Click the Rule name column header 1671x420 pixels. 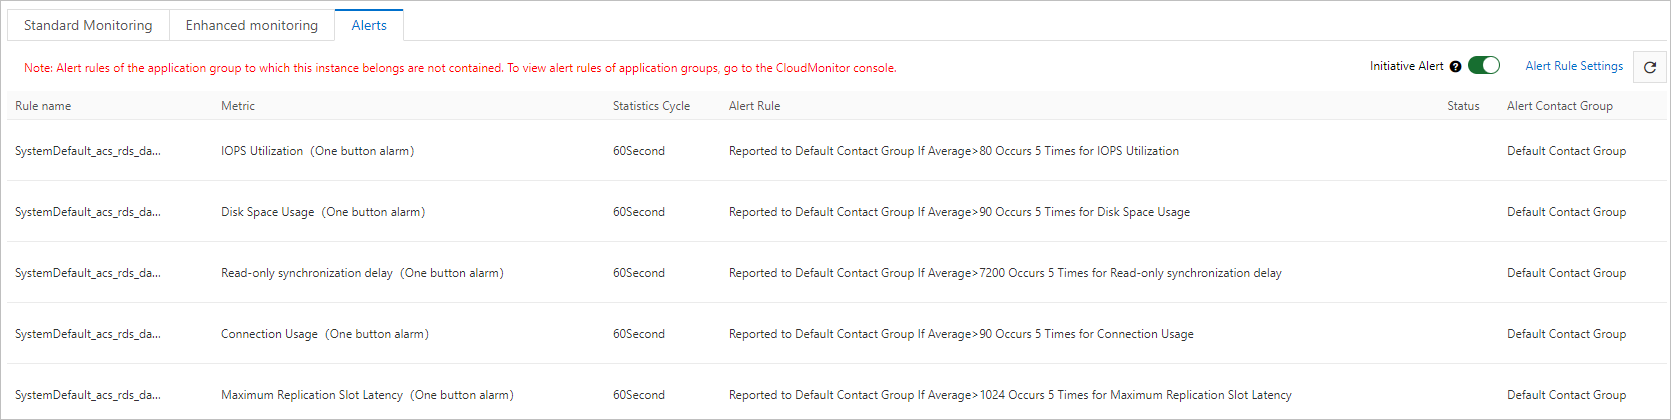pyautogui.click(x=43, y=106)
